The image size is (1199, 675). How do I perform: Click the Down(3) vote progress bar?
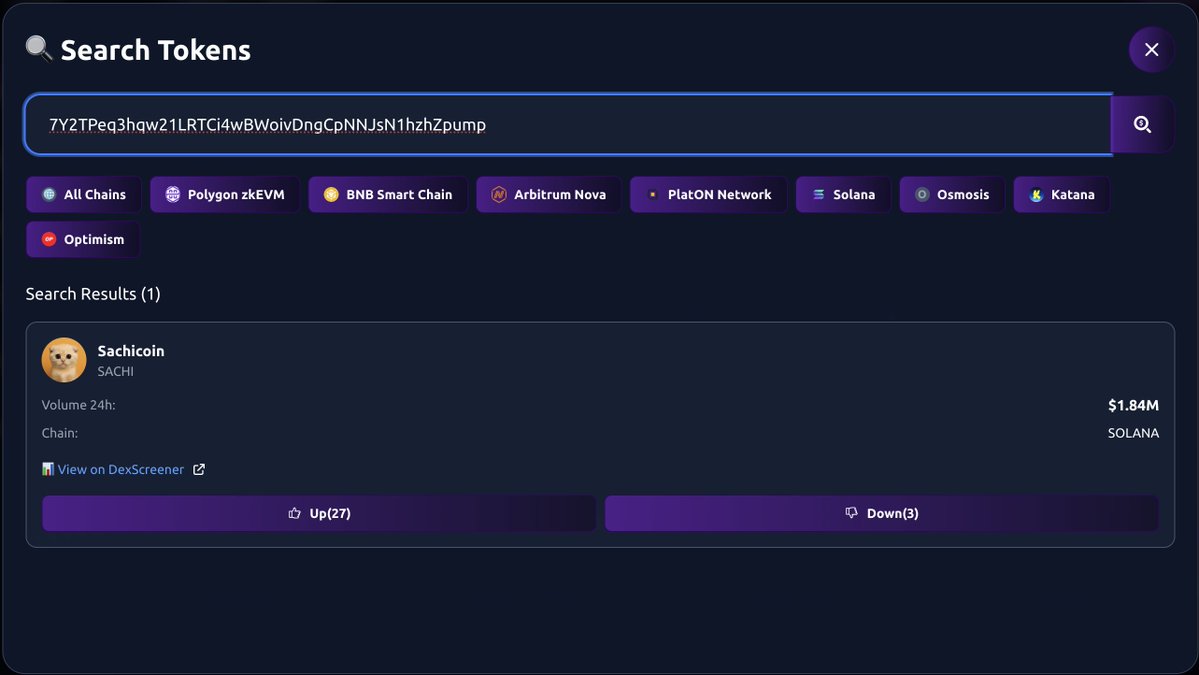tap(881, 512)
